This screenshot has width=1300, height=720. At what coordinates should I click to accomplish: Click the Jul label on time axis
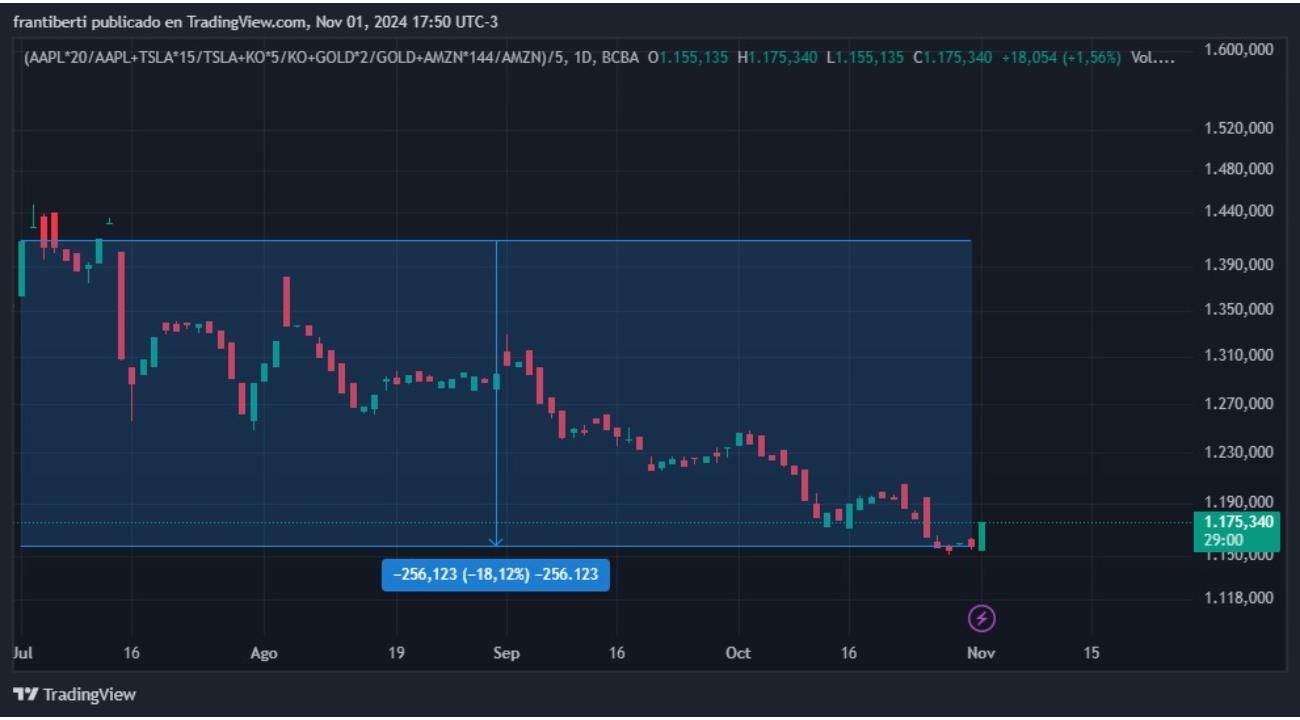[x=22, y=653]
